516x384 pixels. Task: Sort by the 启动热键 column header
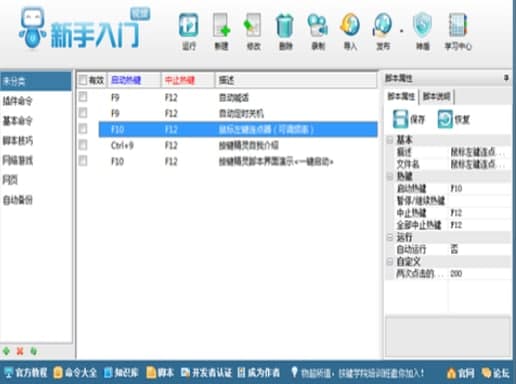(134, 80)
